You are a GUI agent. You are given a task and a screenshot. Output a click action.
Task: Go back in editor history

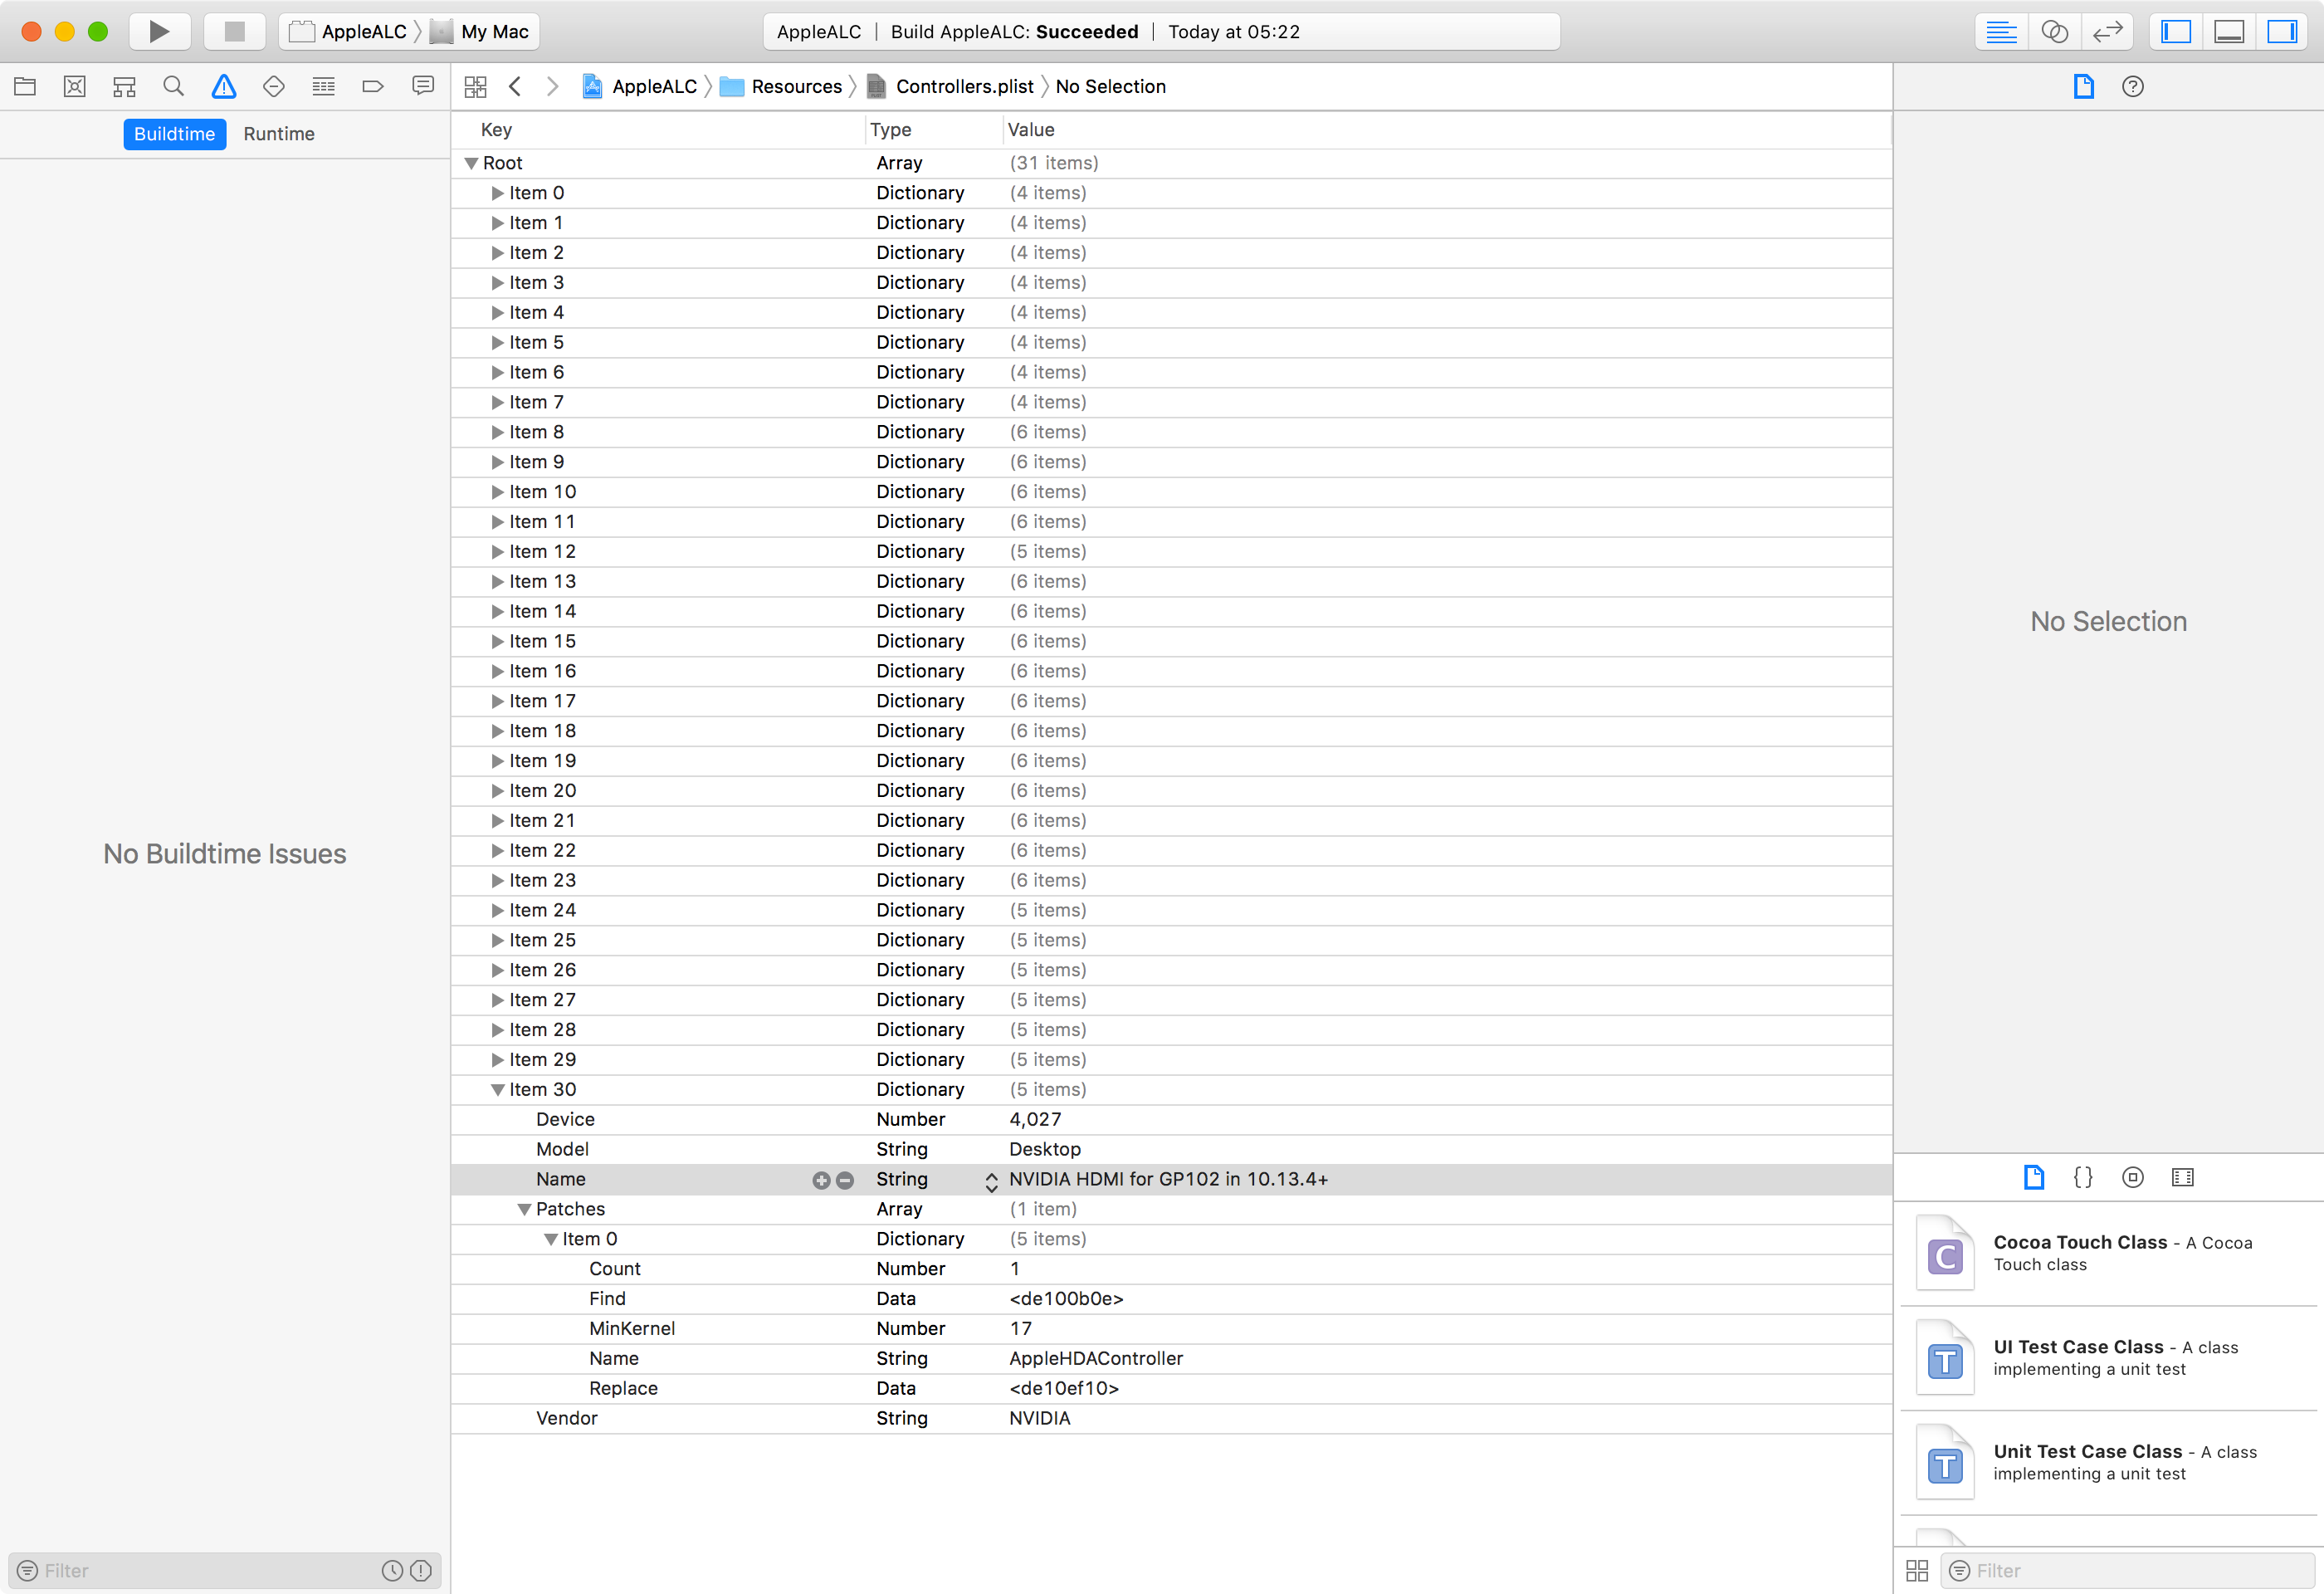point(515,87)
